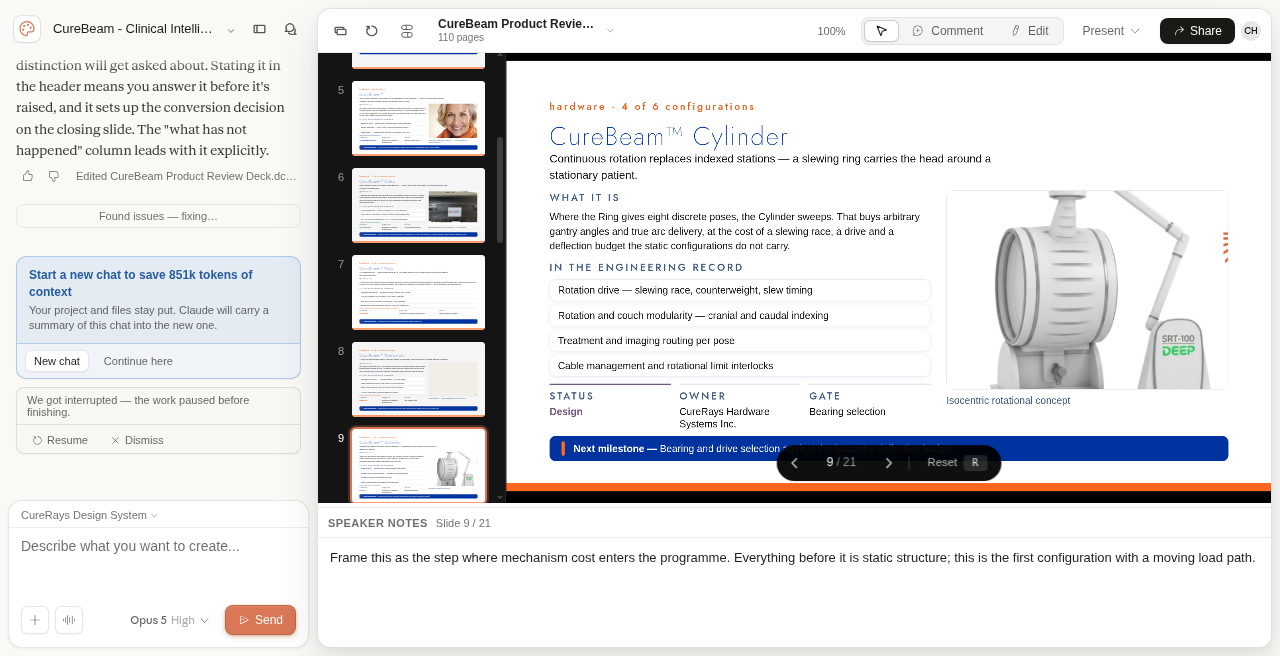Select slide 6 thumbnail

click(418, 205)
